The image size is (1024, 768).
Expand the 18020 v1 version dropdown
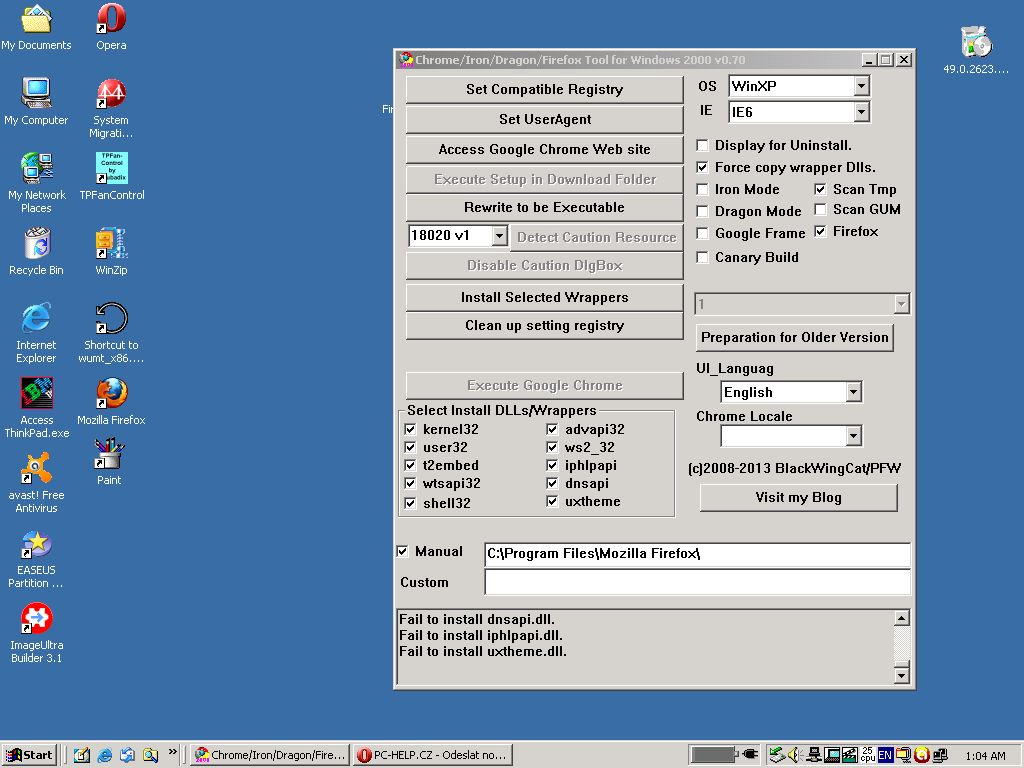pos(500,236)
